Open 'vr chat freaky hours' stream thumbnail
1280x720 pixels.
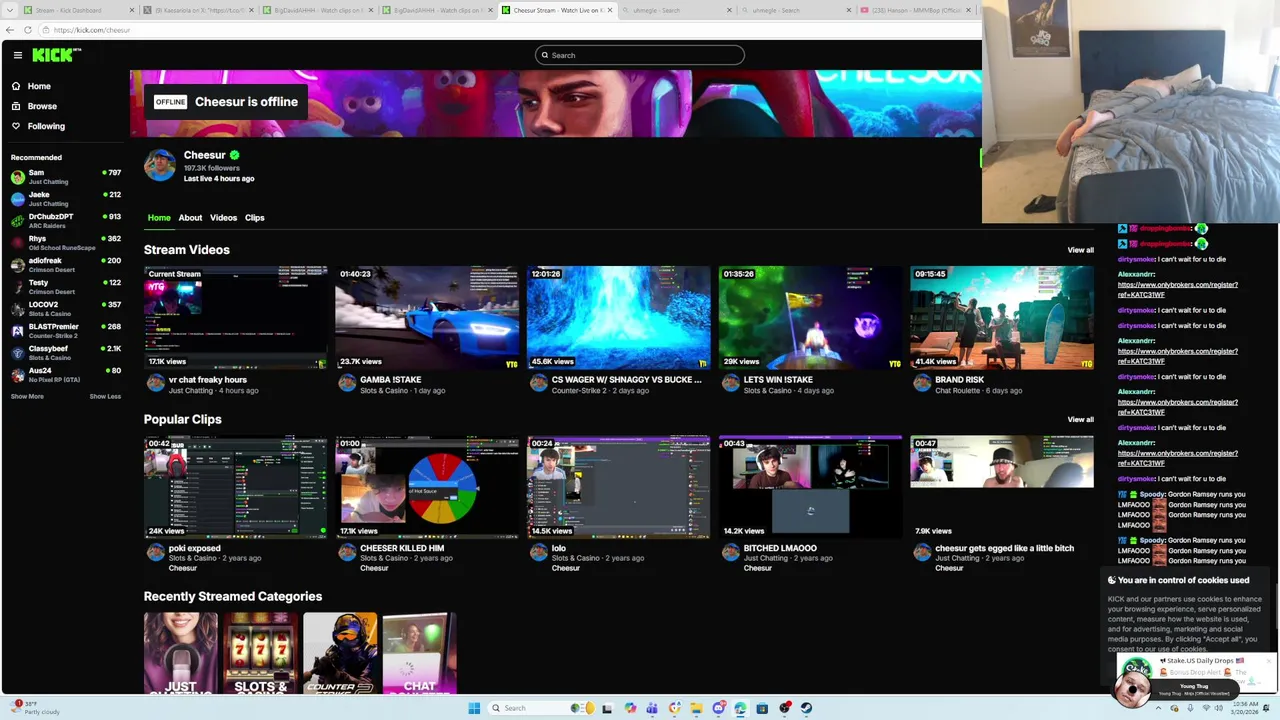tap(235, 317)
